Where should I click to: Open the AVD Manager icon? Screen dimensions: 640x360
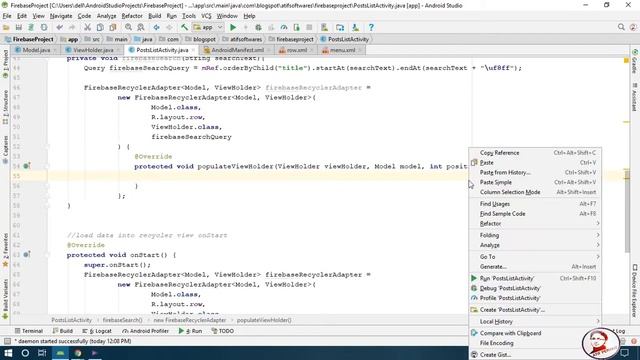coord(324,27)
